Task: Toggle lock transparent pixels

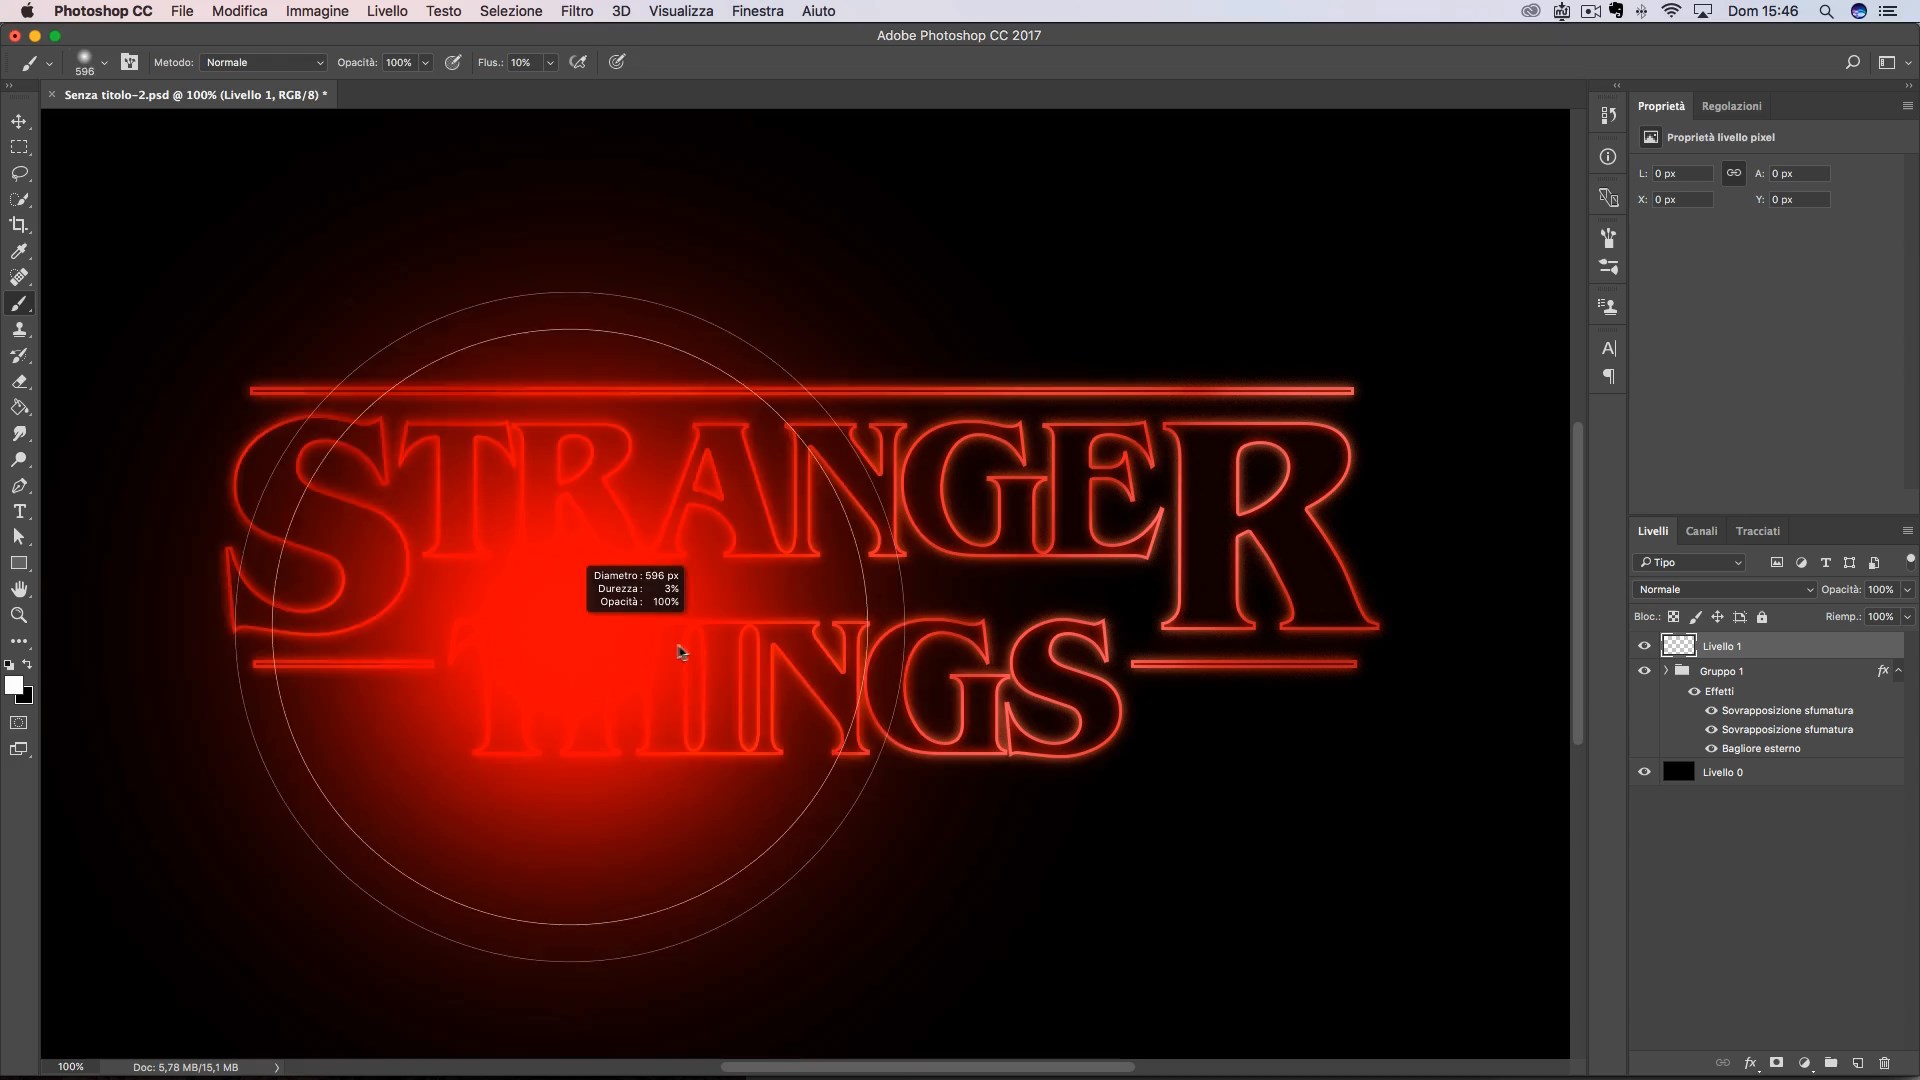Action: point(1673,617)
